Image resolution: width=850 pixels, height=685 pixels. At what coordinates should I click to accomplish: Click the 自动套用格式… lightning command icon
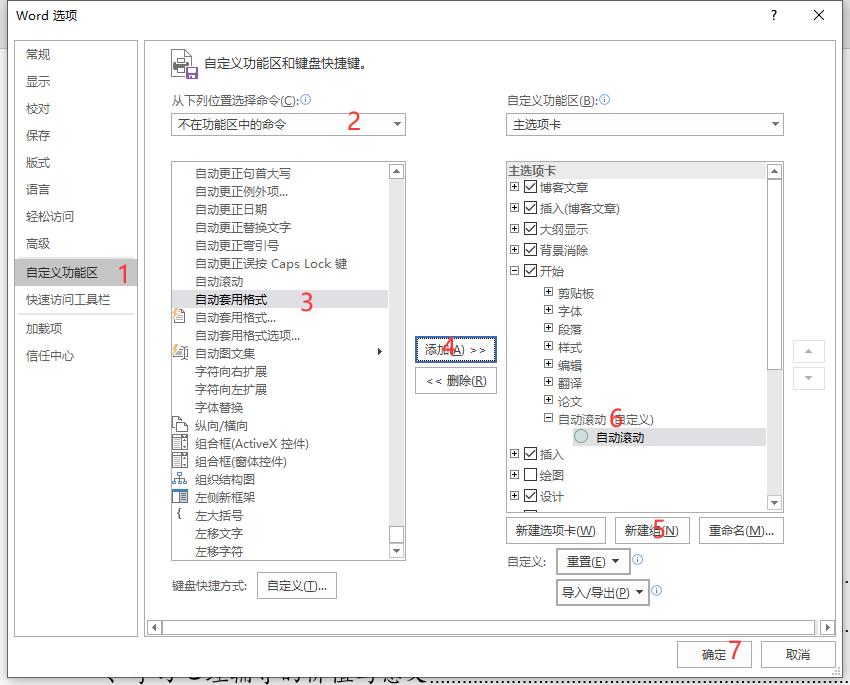click(x=181, y=316)
